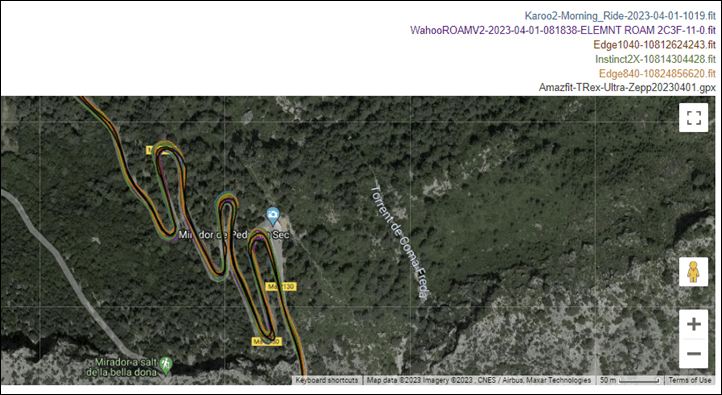Open Street View pegman
This screenshot has height=395, width=722.
click(x=693, y=272)
